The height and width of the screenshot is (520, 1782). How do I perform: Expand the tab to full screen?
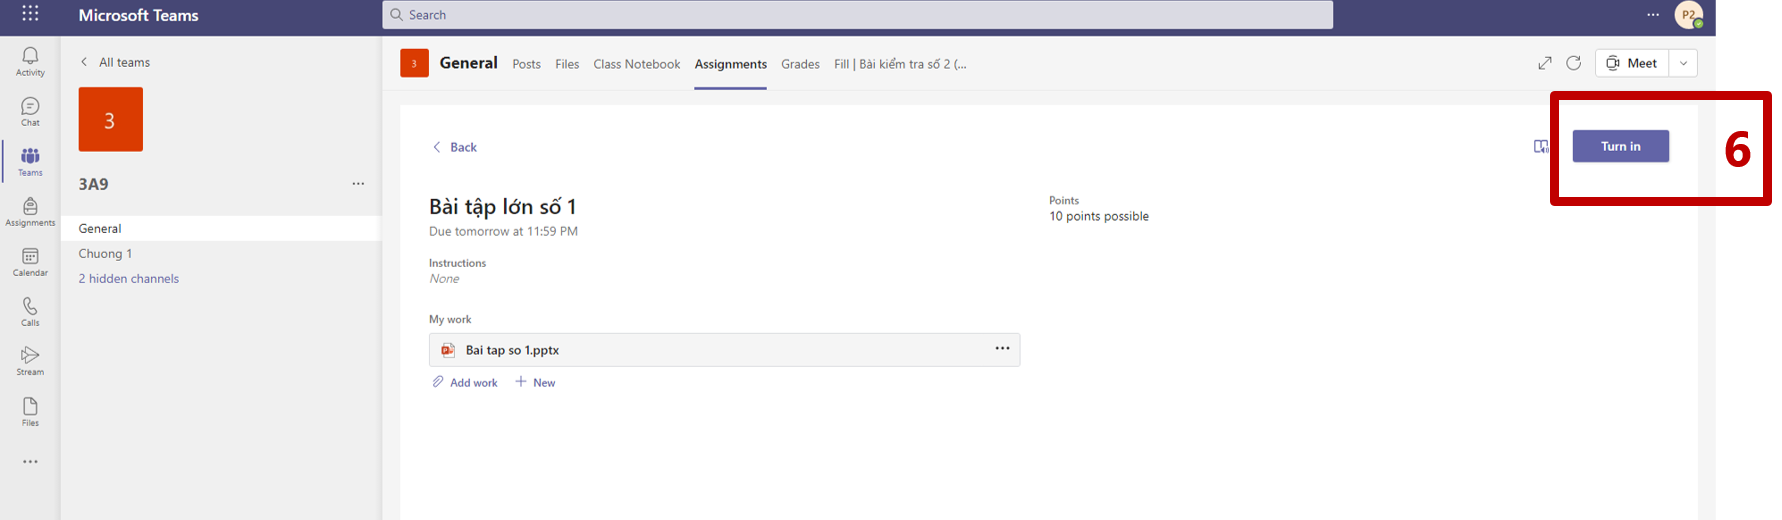pos(1545,63)
